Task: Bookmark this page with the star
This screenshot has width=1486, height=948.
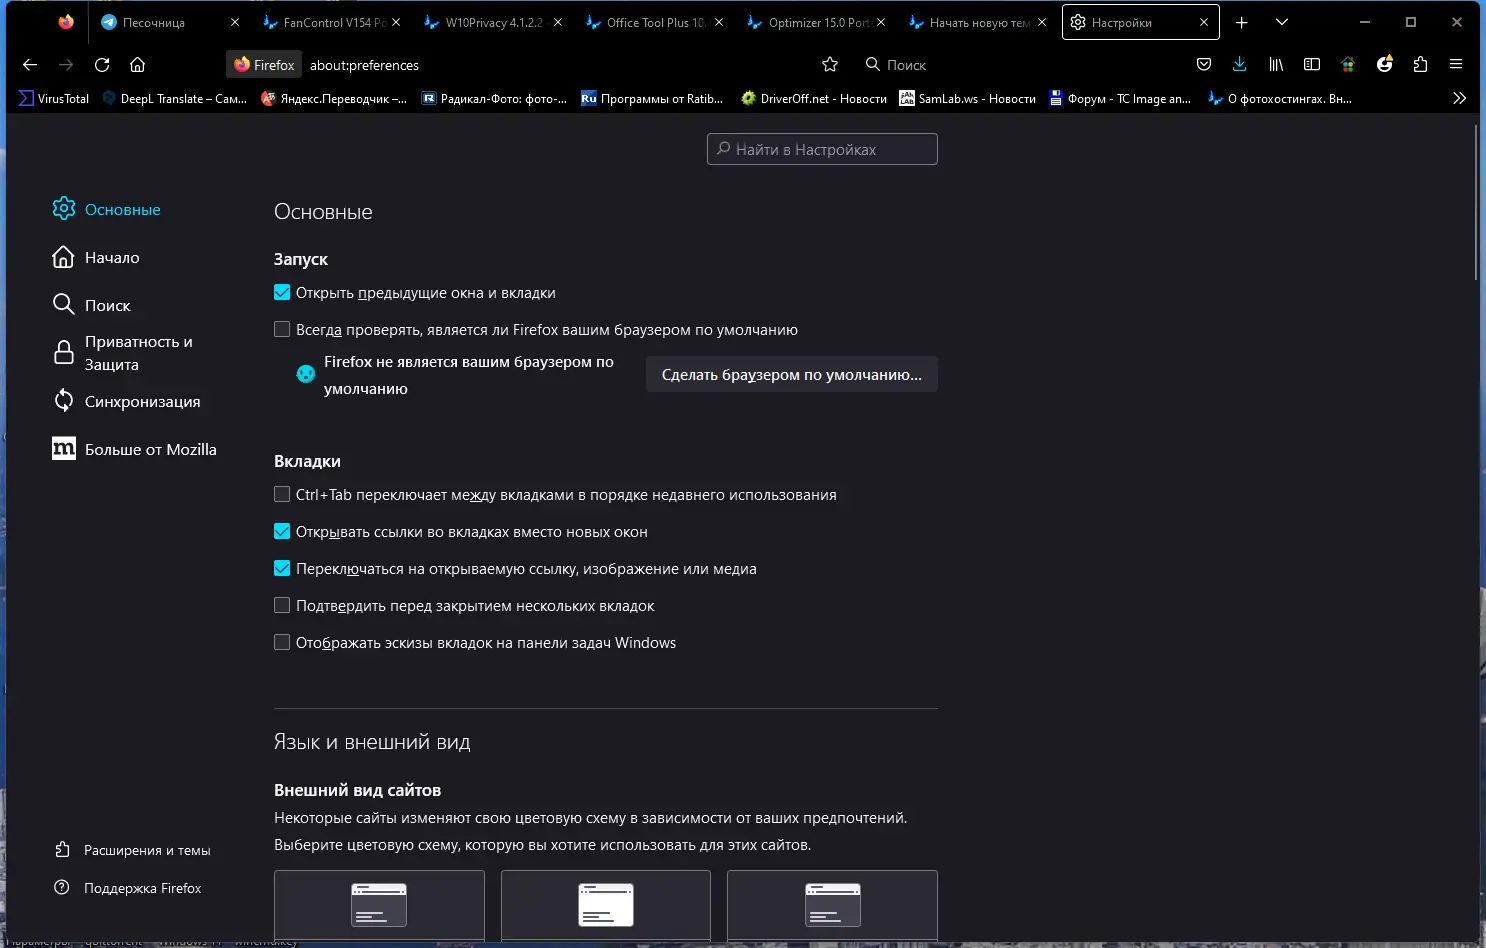Action: coord(830,65)
